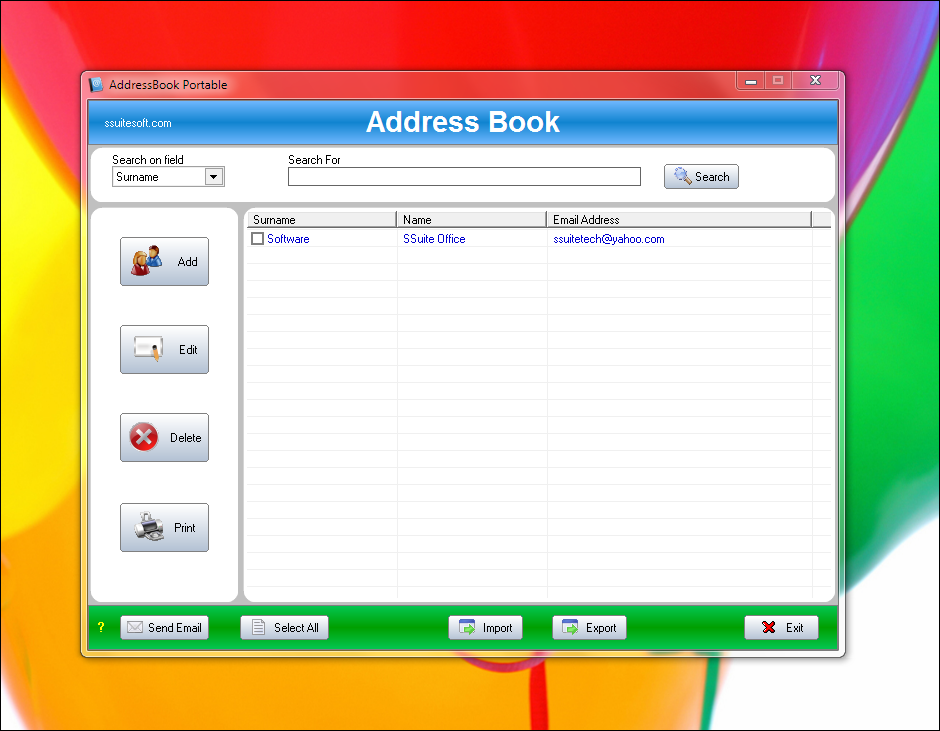Tick the checkbox beside Software entry
The width and height of the screenshot is (940, 731).
point(258,239)
